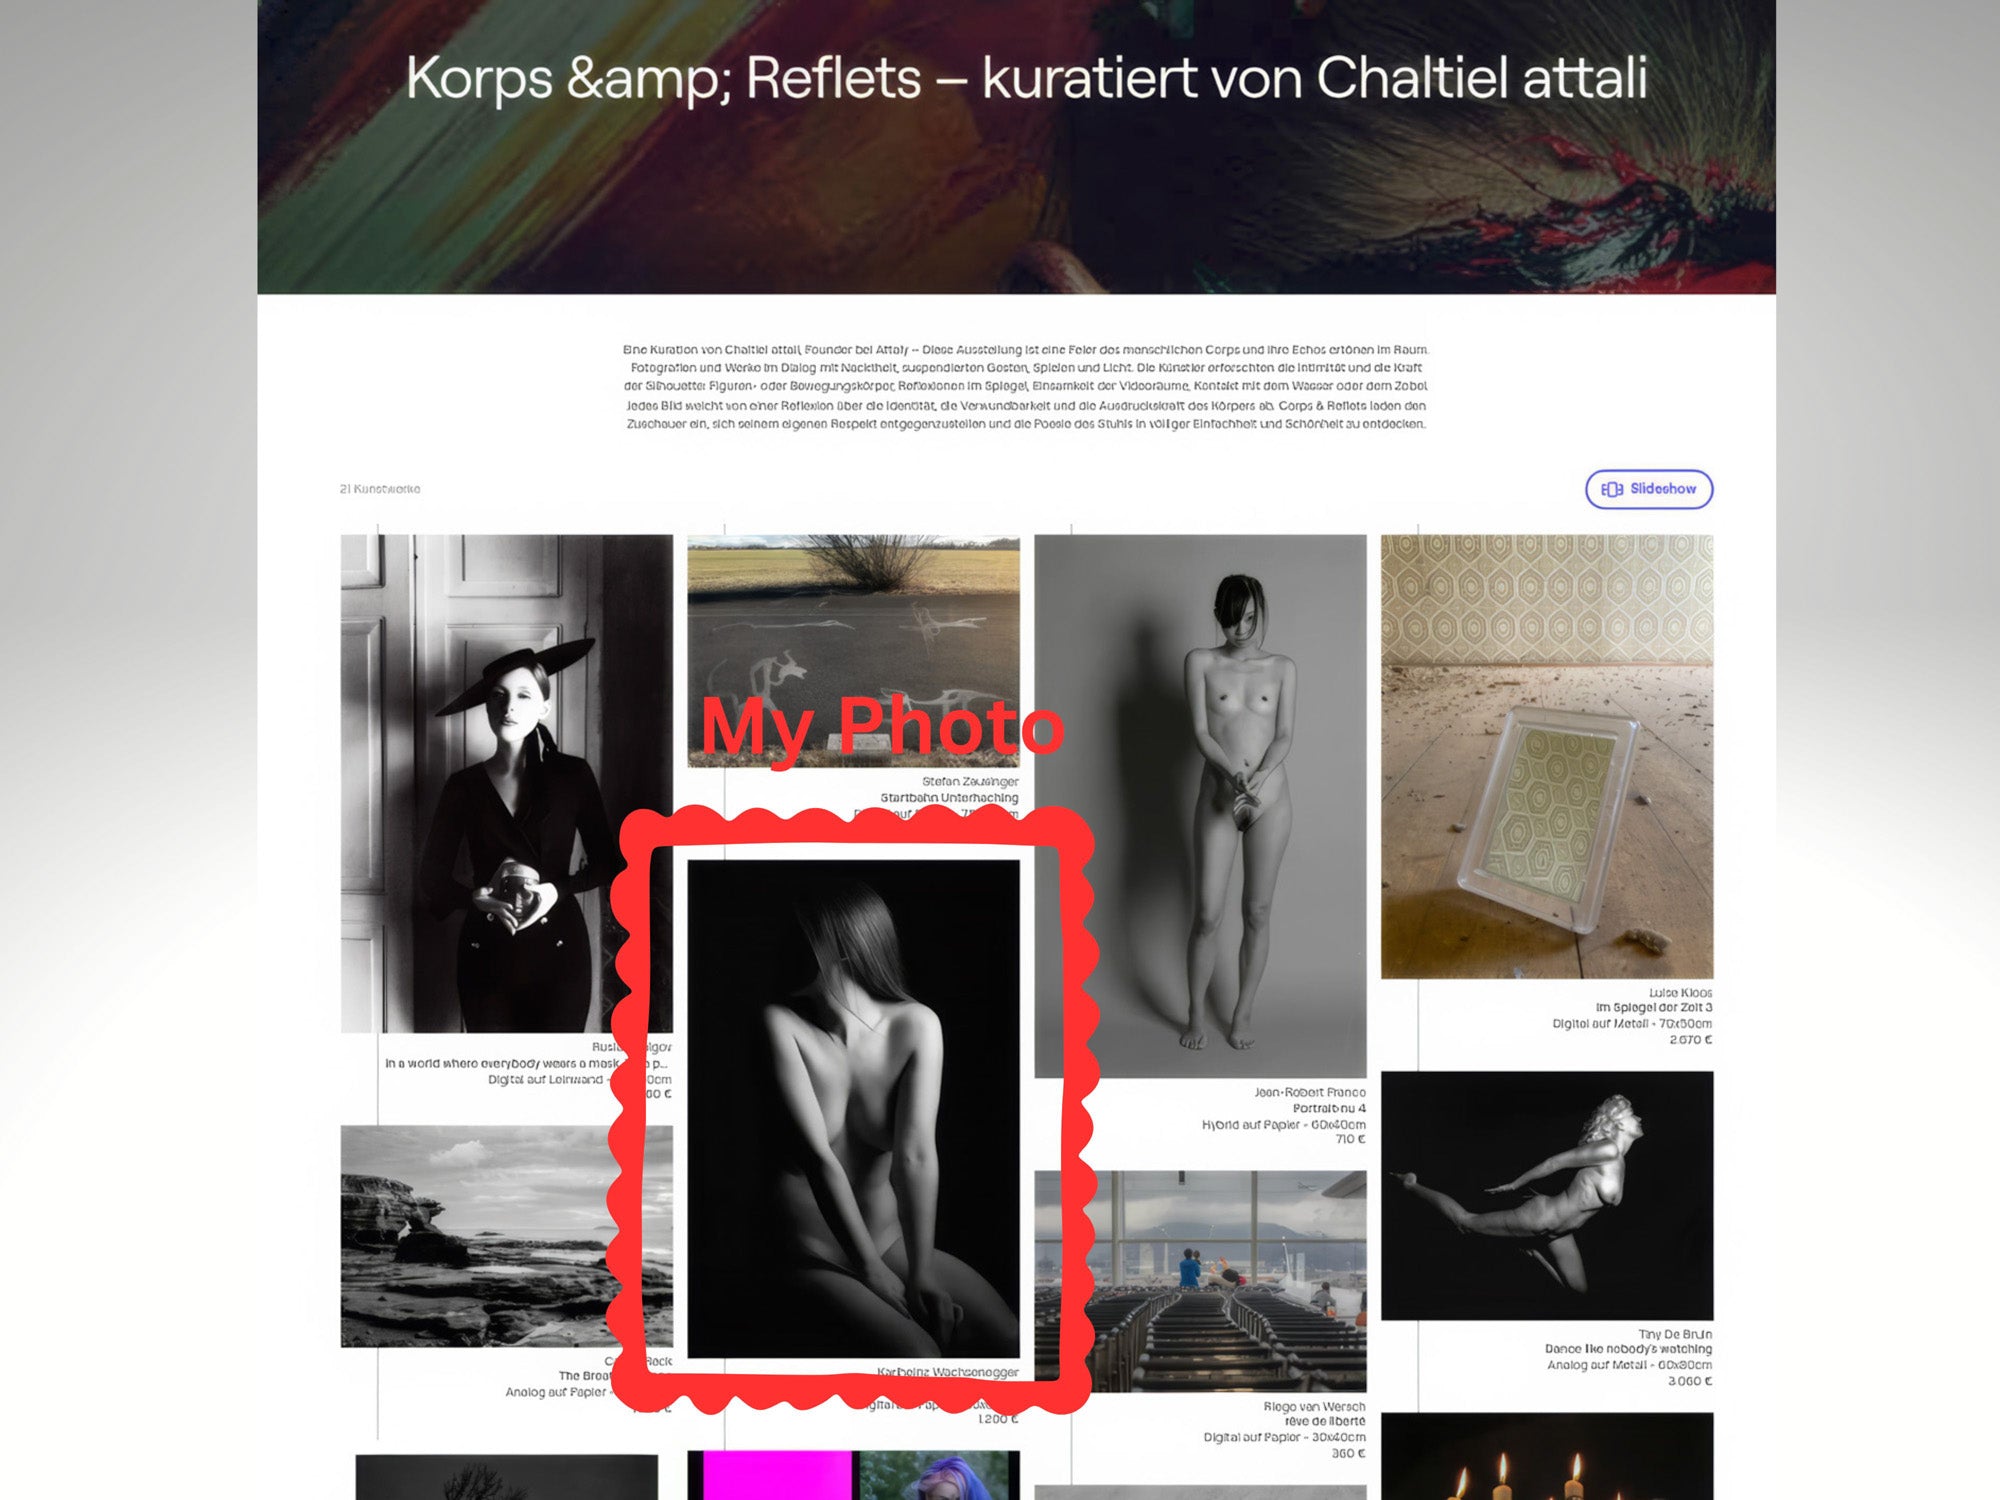Select the highlighted Karlheinz Wachsenegger nude photograph
The width and height of the screenshot is (2000, 1500).
click(x=853, y=1108)
